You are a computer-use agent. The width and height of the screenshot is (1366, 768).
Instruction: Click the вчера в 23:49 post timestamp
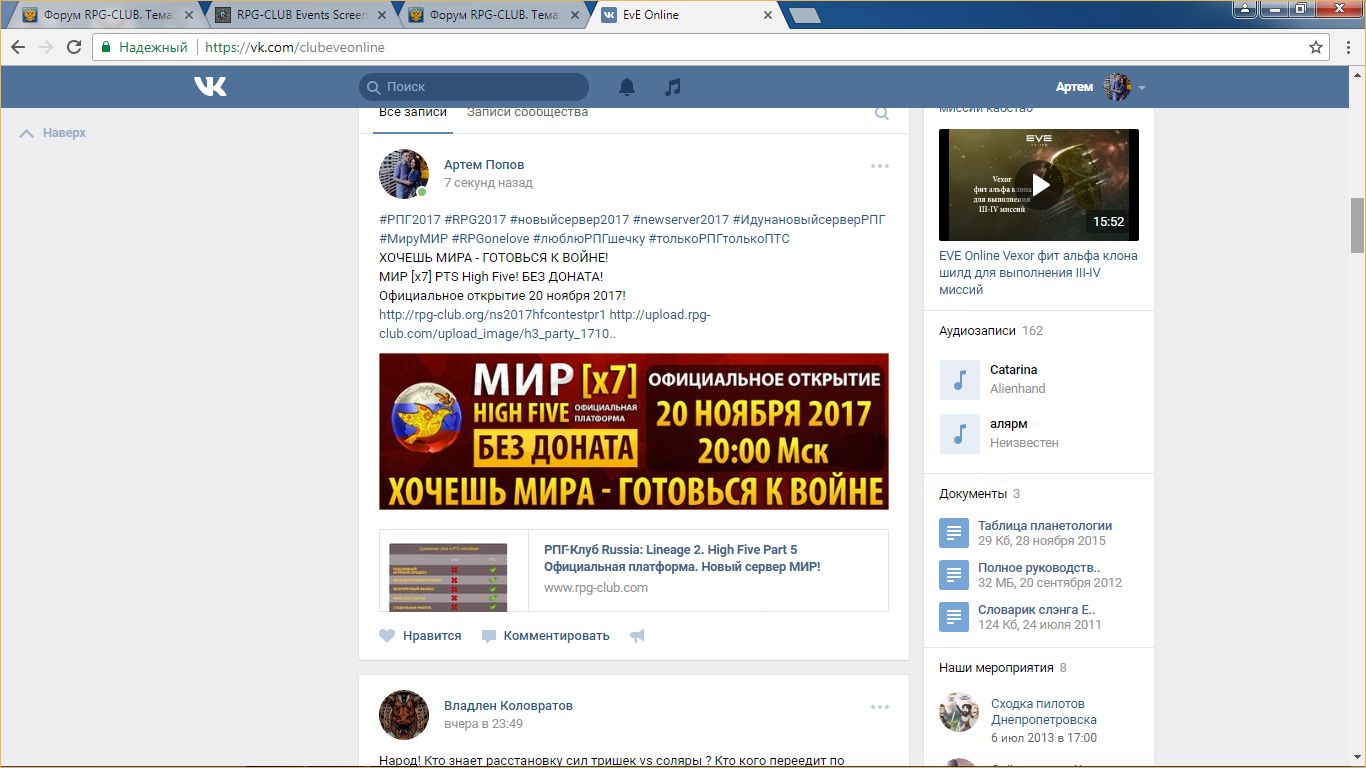483,724
